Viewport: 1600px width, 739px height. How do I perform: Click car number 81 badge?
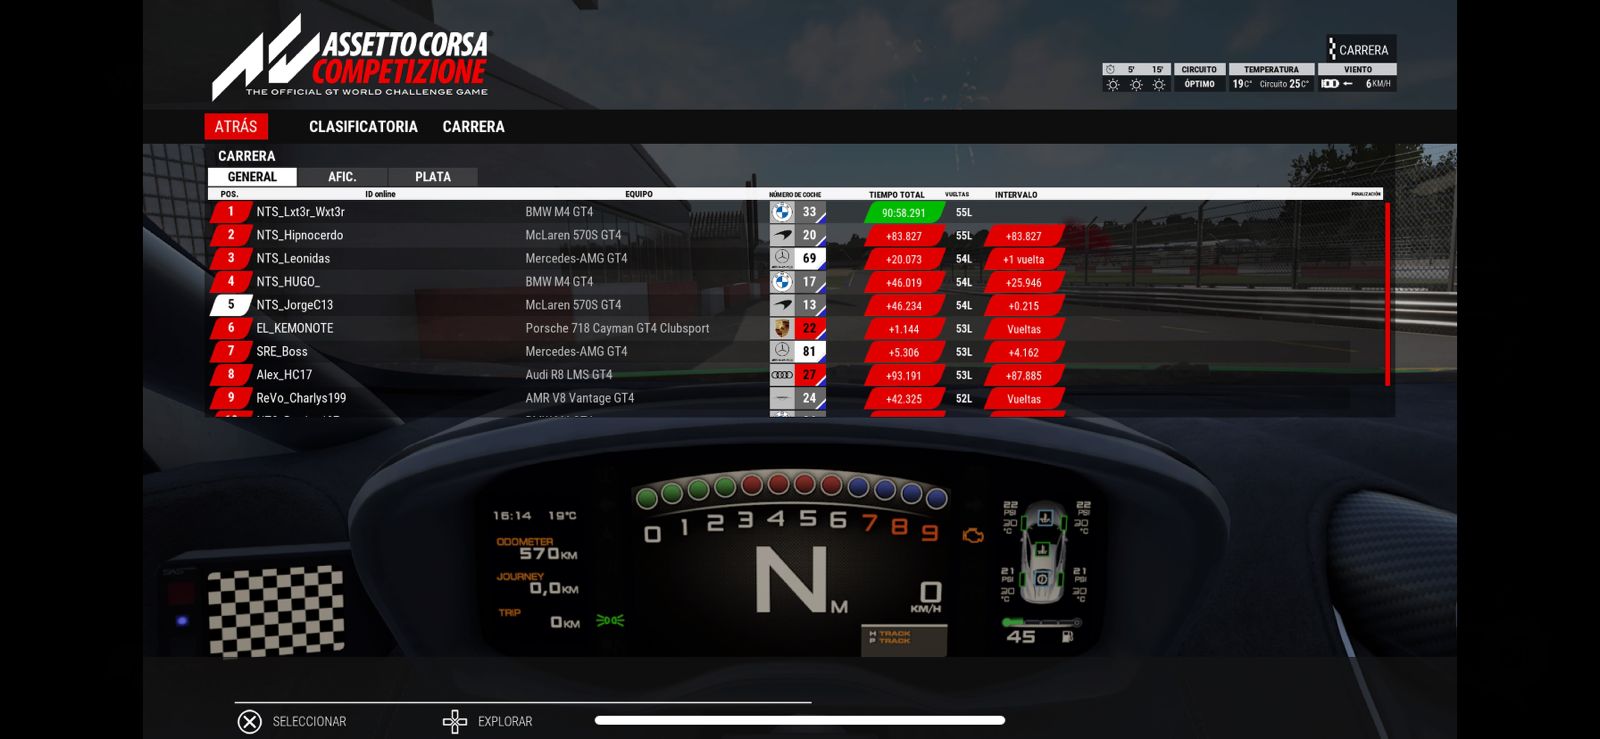tap(809, 351)
